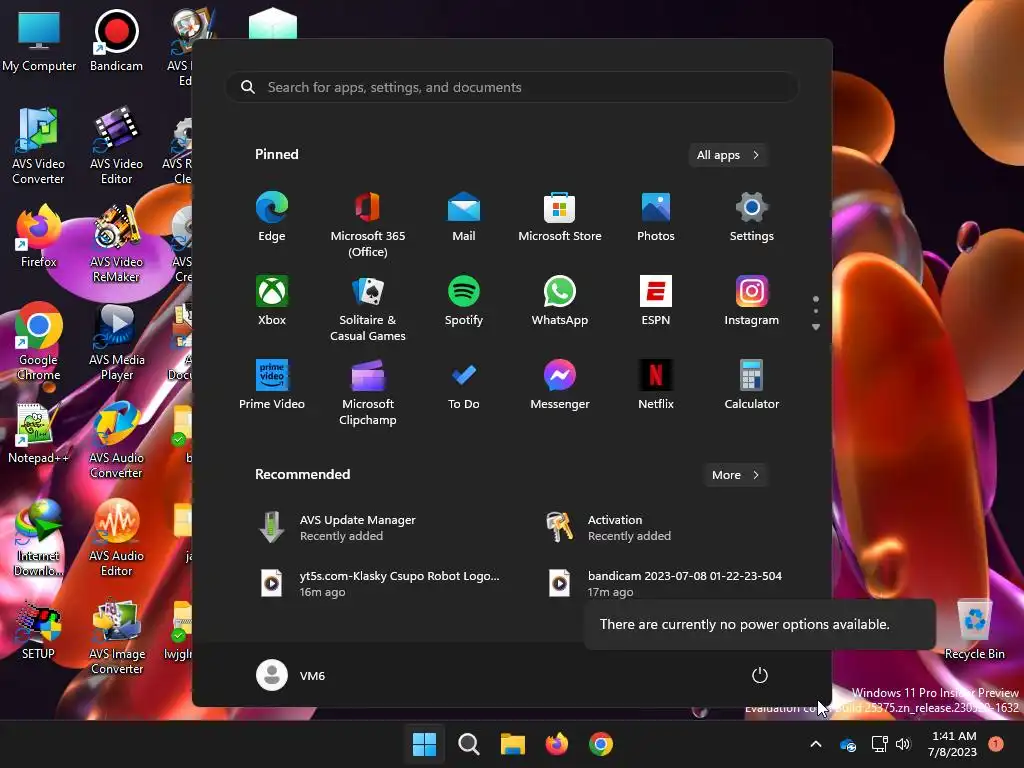
Task: Select AVS Video Converter desktop icon
Action: click(39, 146)
